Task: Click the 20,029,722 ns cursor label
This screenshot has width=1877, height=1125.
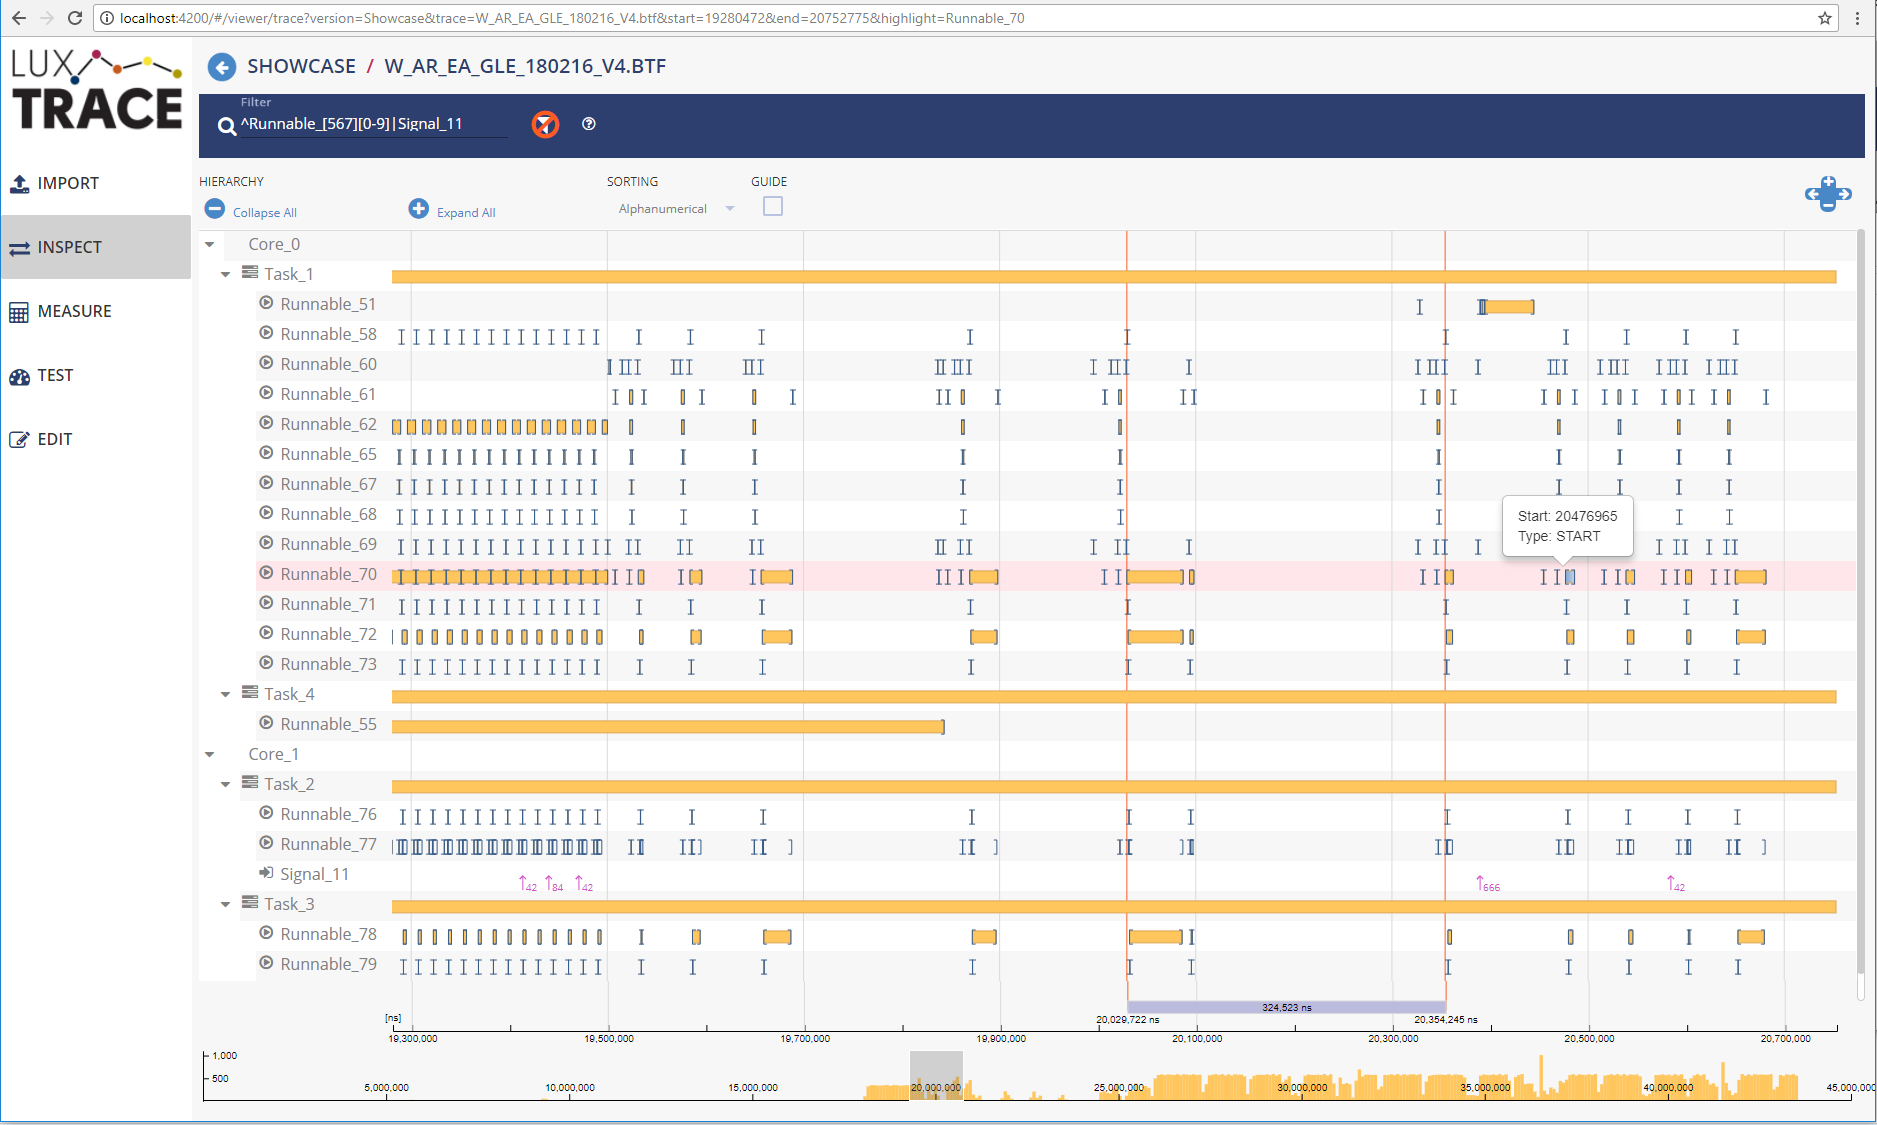Action: [x=1127, y=1020]
